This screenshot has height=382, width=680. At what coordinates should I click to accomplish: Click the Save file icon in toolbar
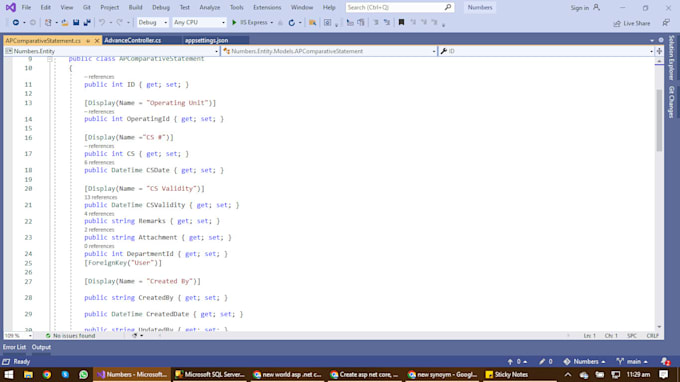(76, 23)
